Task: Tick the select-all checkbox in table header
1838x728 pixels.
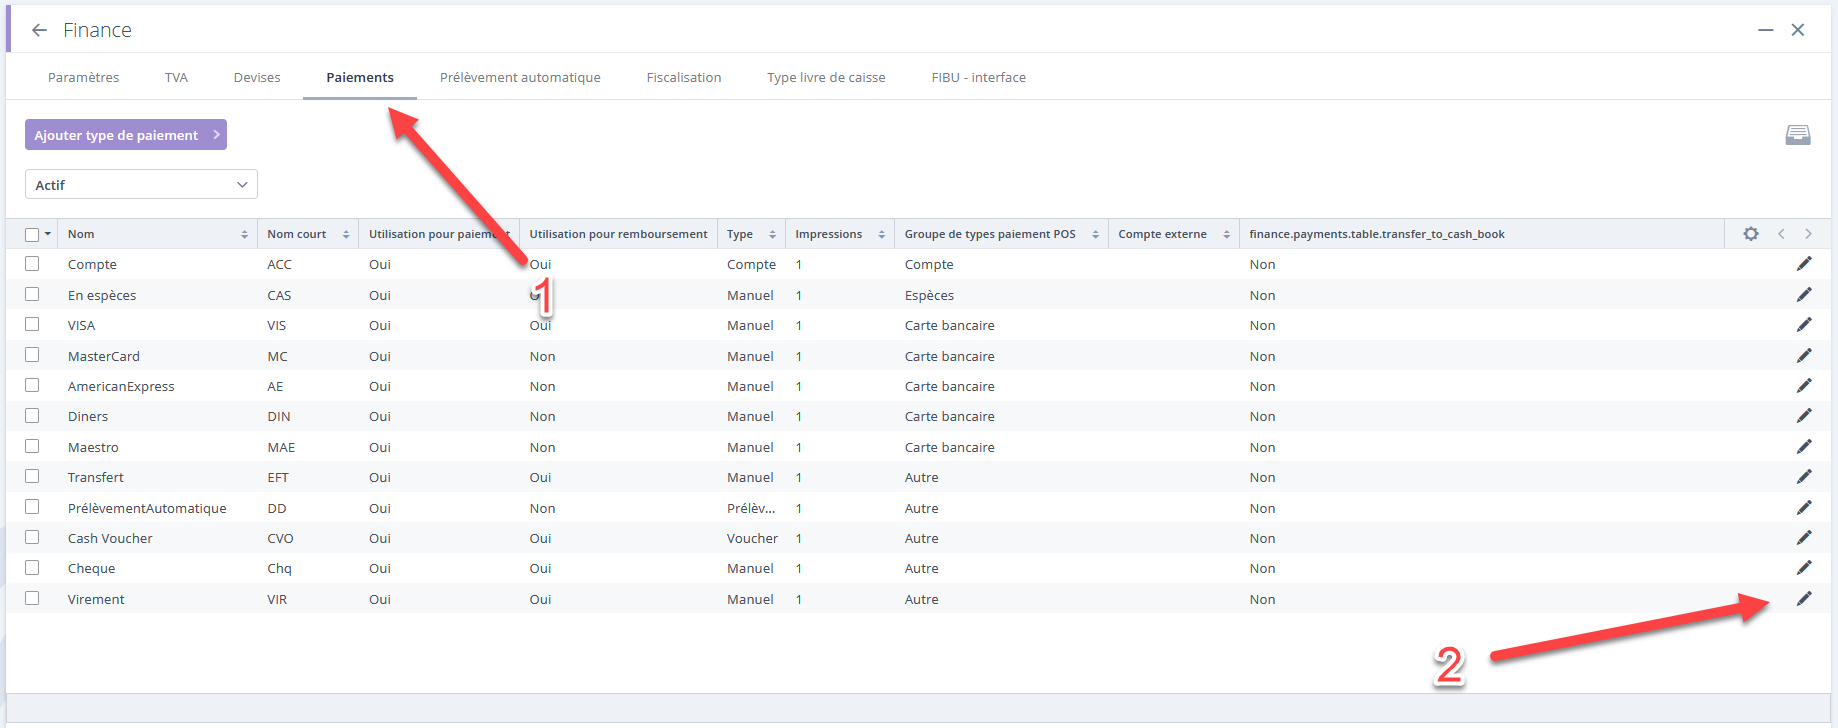Action: [32, 234]
